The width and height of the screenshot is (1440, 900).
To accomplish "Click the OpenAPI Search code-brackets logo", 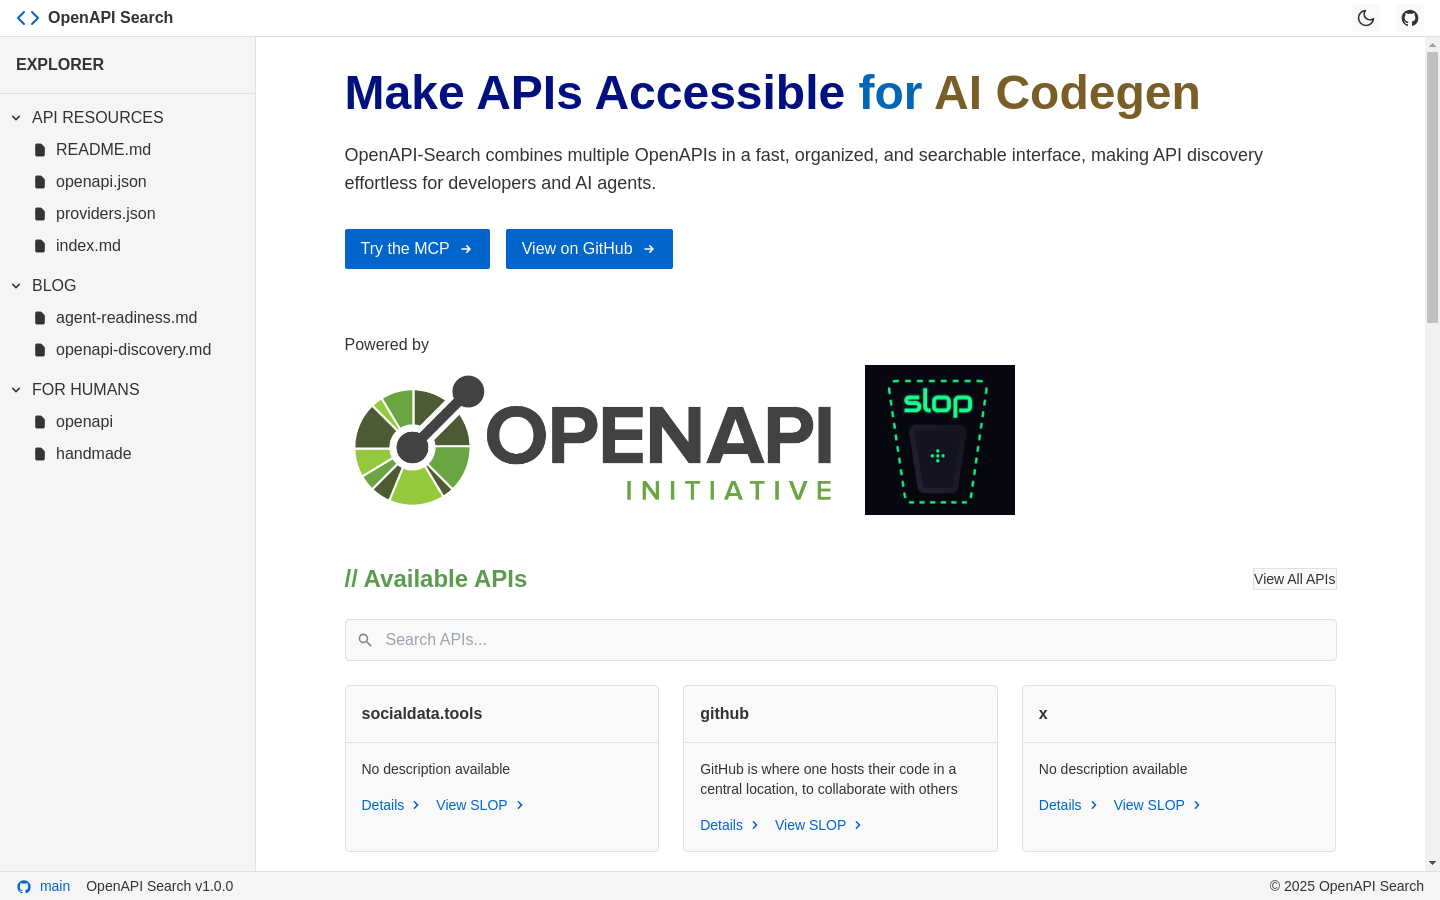I will click(28, 18).
